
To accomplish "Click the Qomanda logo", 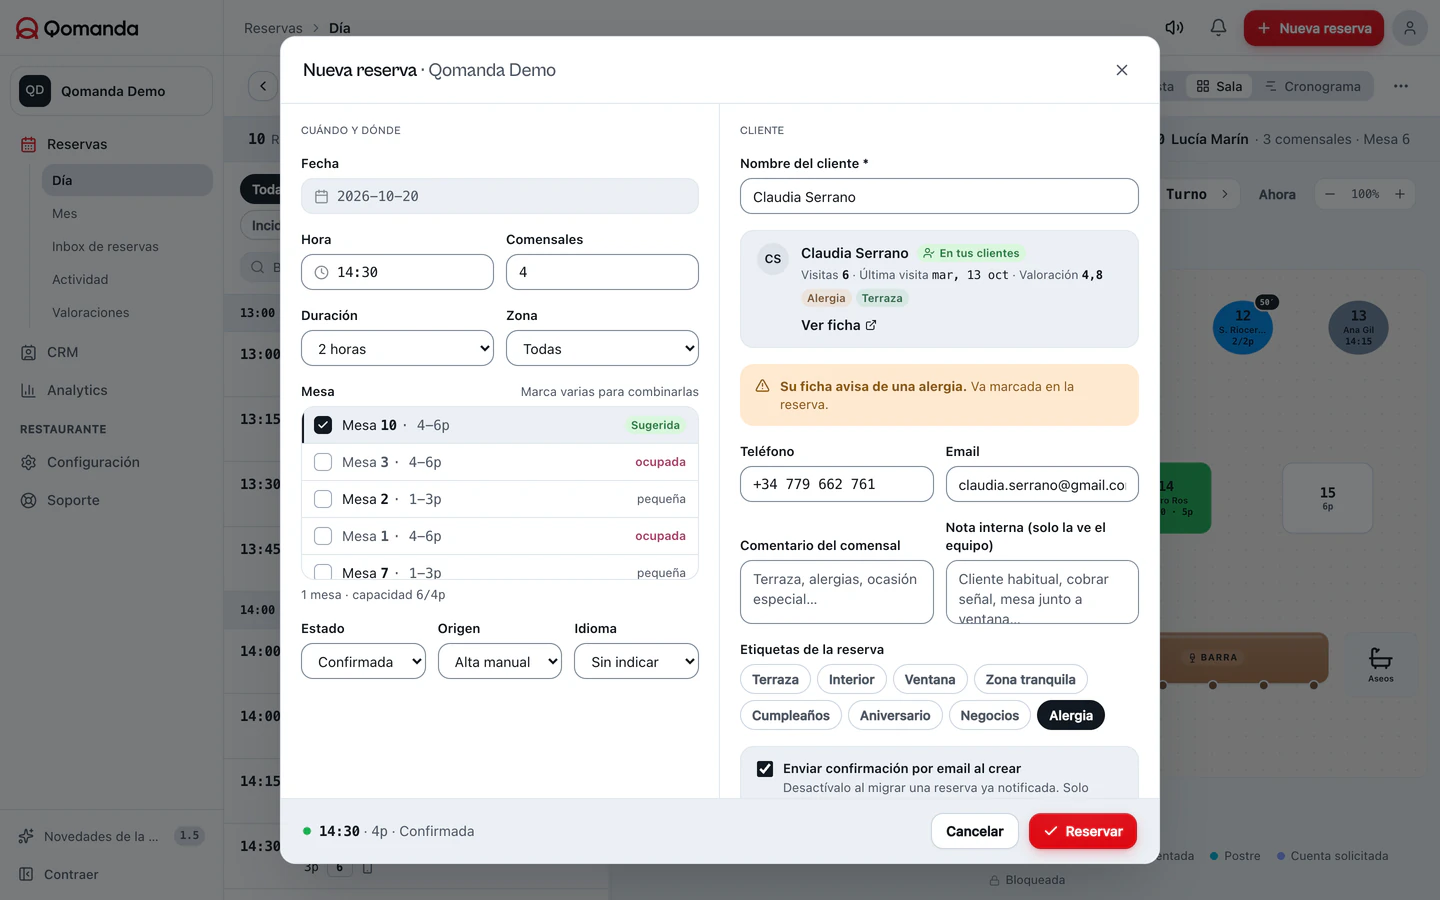I will [78, 28].
